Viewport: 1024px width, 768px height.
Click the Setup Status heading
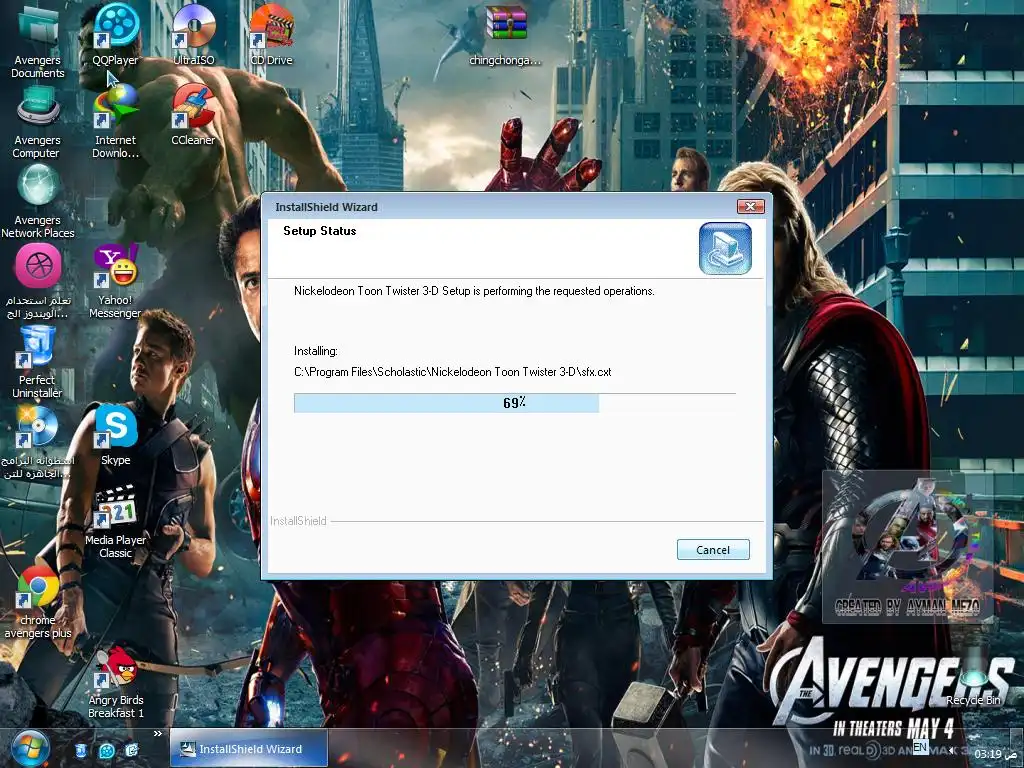click(x=319, y=231)
